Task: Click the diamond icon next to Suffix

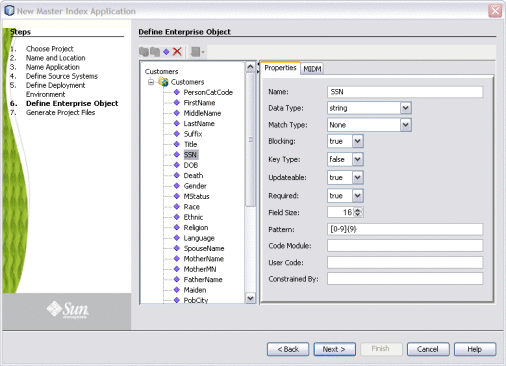Action: pos(177,134)
